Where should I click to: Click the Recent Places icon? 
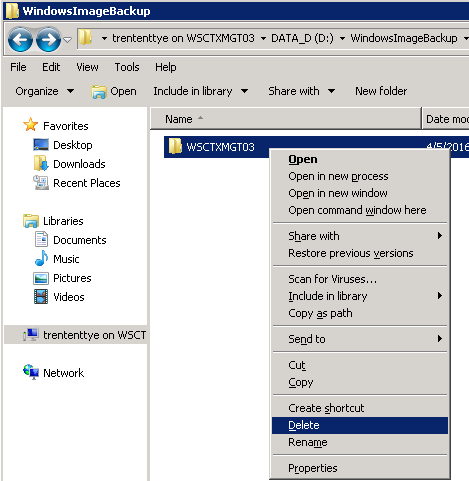[41, 182]
